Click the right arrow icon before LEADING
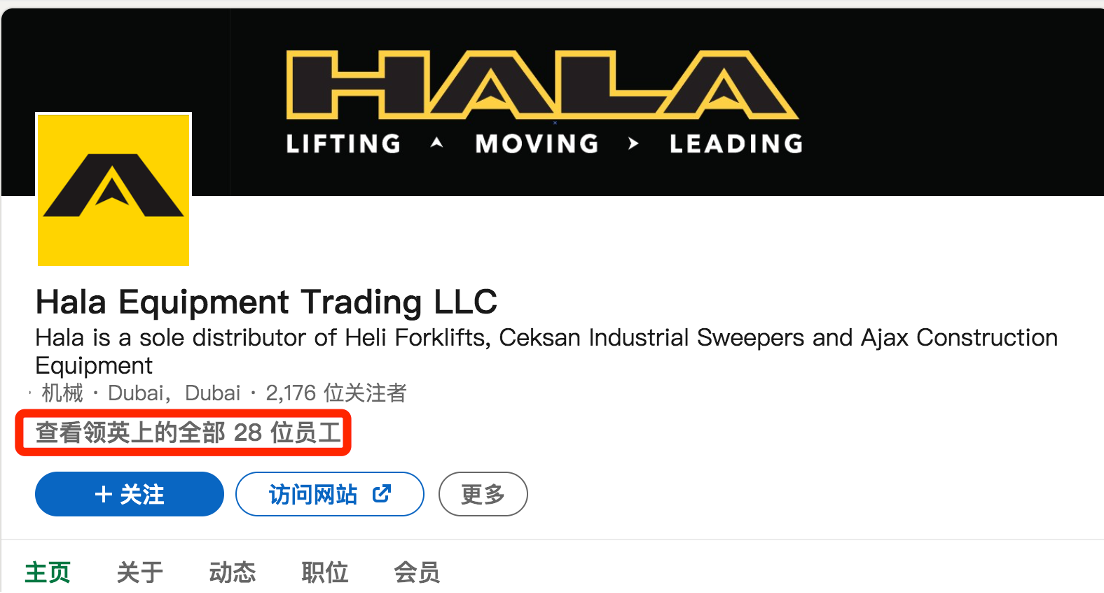This screenshot has width=1104, height=593. pos(633,144)
